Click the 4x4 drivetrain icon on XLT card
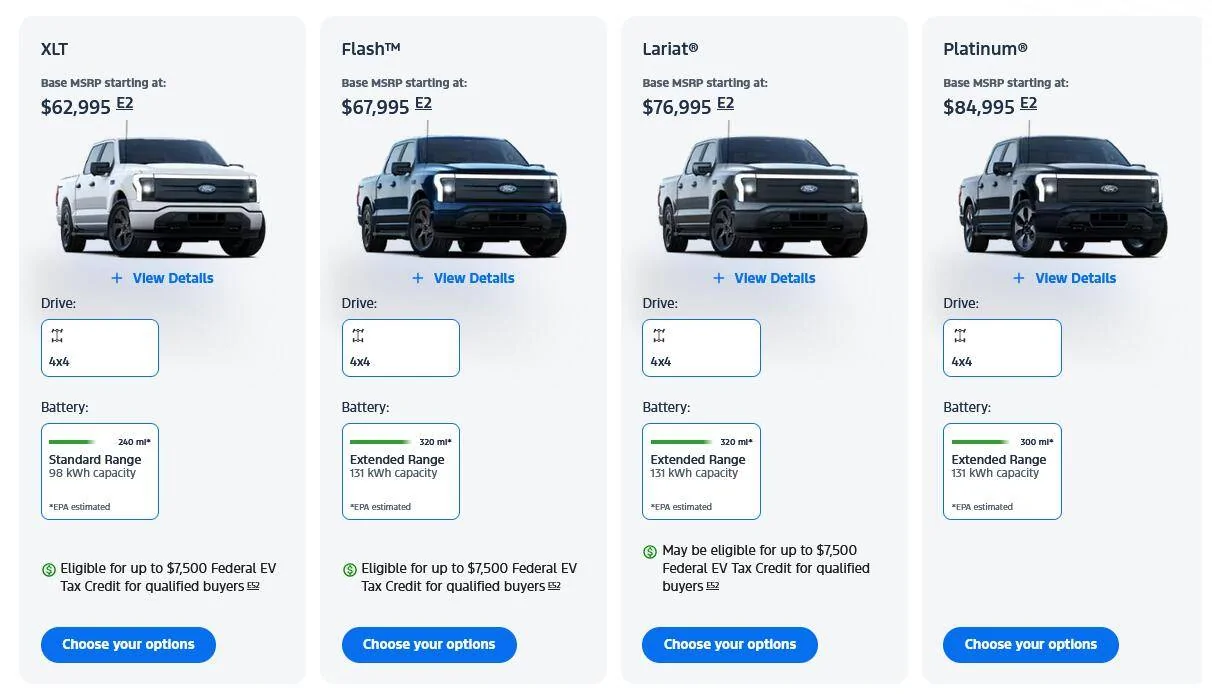1212x694 pixels. click(x=57, y=336)
